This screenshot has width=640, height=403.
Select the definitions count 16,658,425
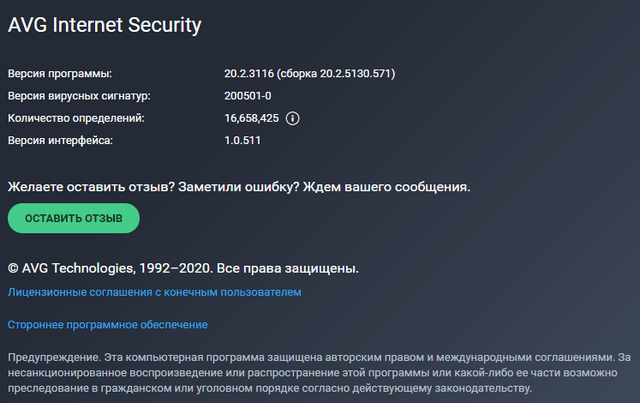(252, 118)
